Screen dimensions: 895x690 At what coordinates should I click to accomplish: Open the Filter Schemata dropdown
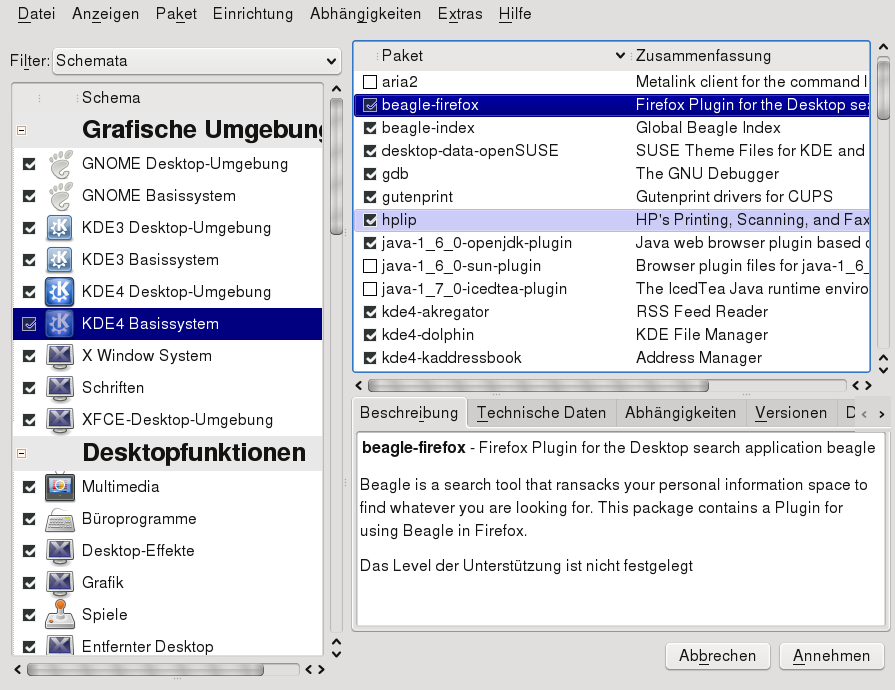click(197, 60)
